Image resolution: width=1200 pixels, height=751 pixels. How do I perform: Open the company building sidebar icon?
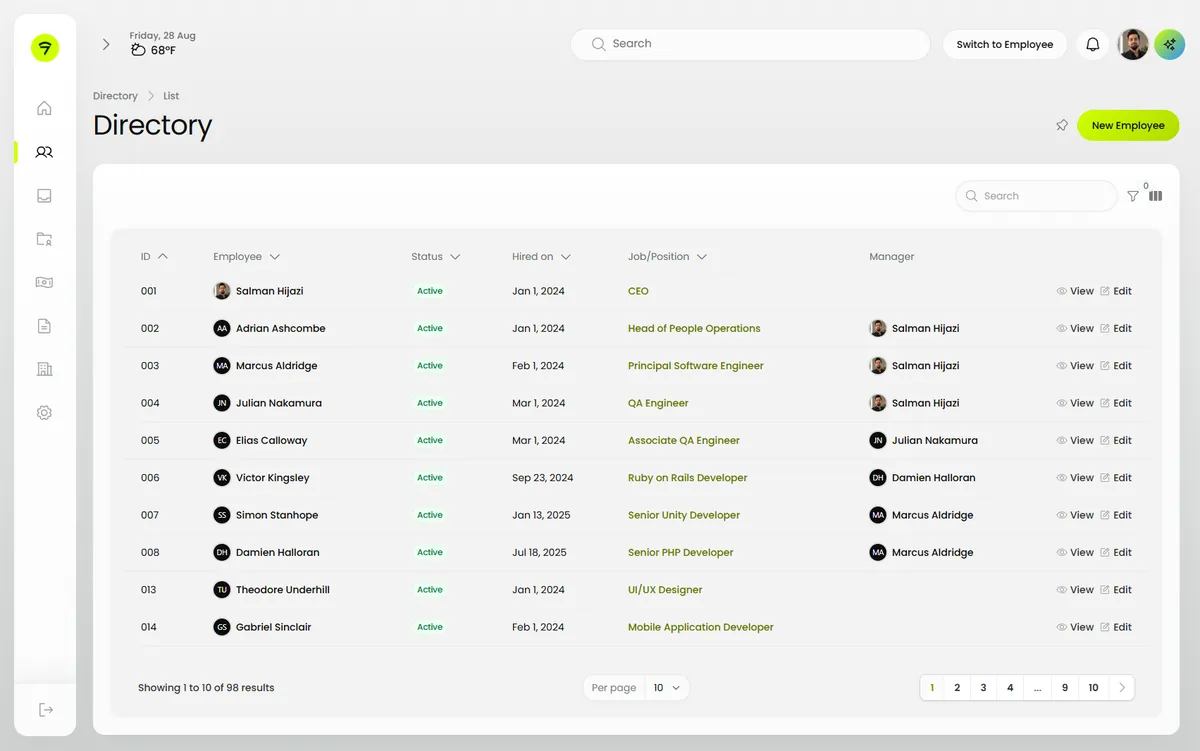point(44,369)
